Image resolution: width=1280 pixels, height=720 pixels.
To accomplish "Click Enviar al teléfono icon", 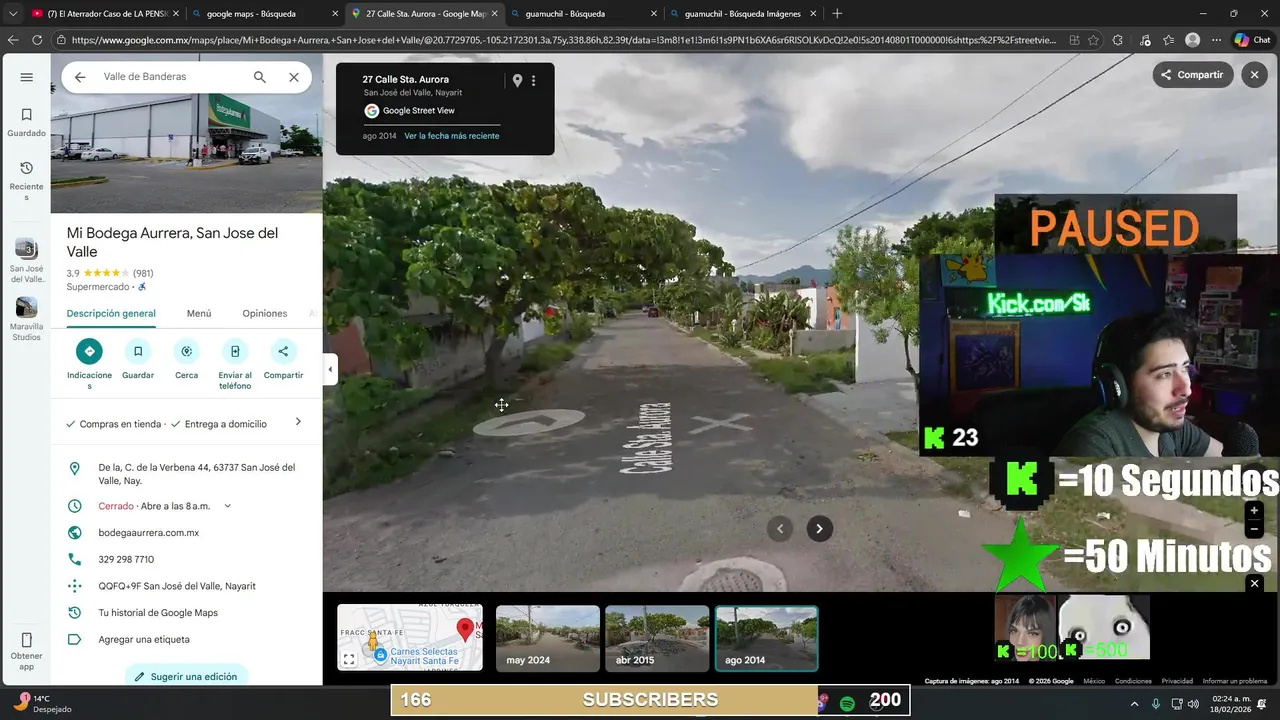I will click(x=235, y=351).
